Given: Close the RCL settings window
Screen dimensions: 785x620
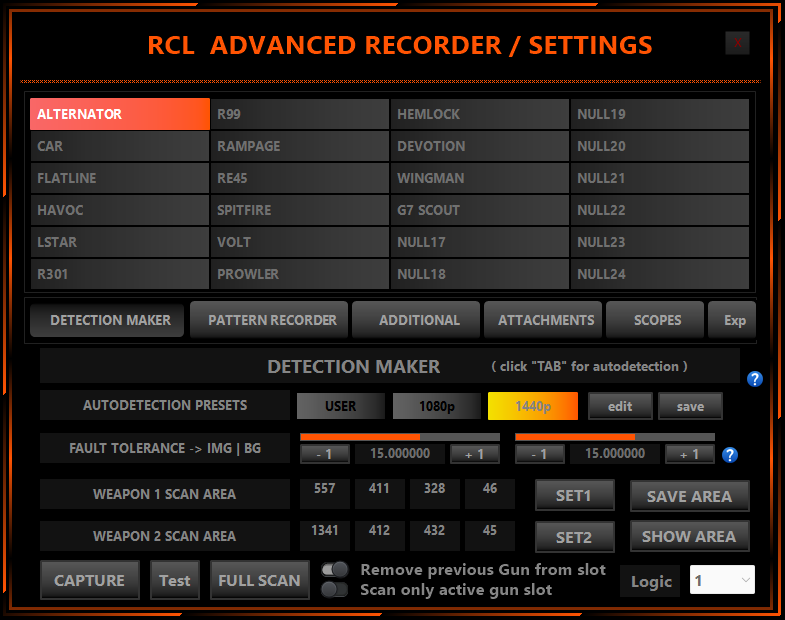Looking at the screenshot, I should tap(738, 43).
